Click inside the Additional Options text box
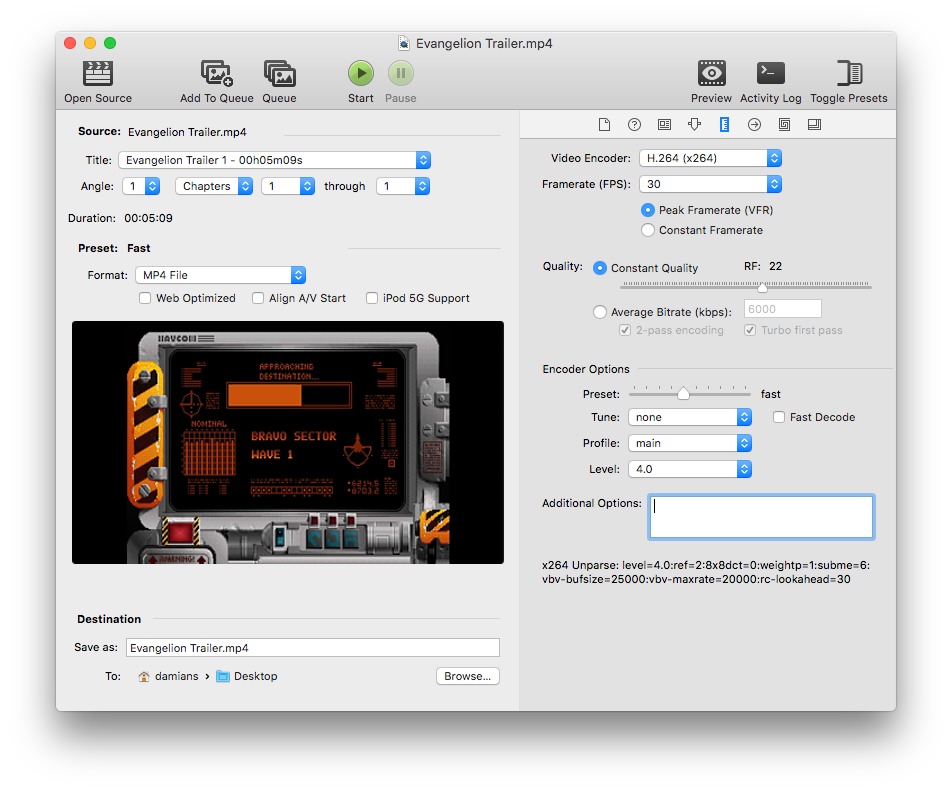The image size is (952, 791). (761, 517)
